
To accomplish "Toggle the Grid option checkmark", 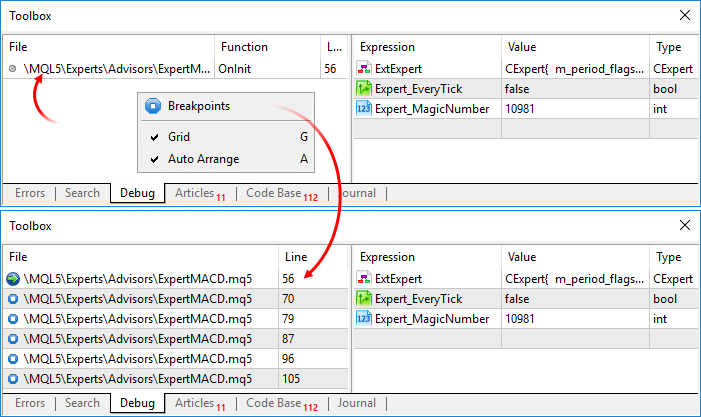I will click(154, 137).
